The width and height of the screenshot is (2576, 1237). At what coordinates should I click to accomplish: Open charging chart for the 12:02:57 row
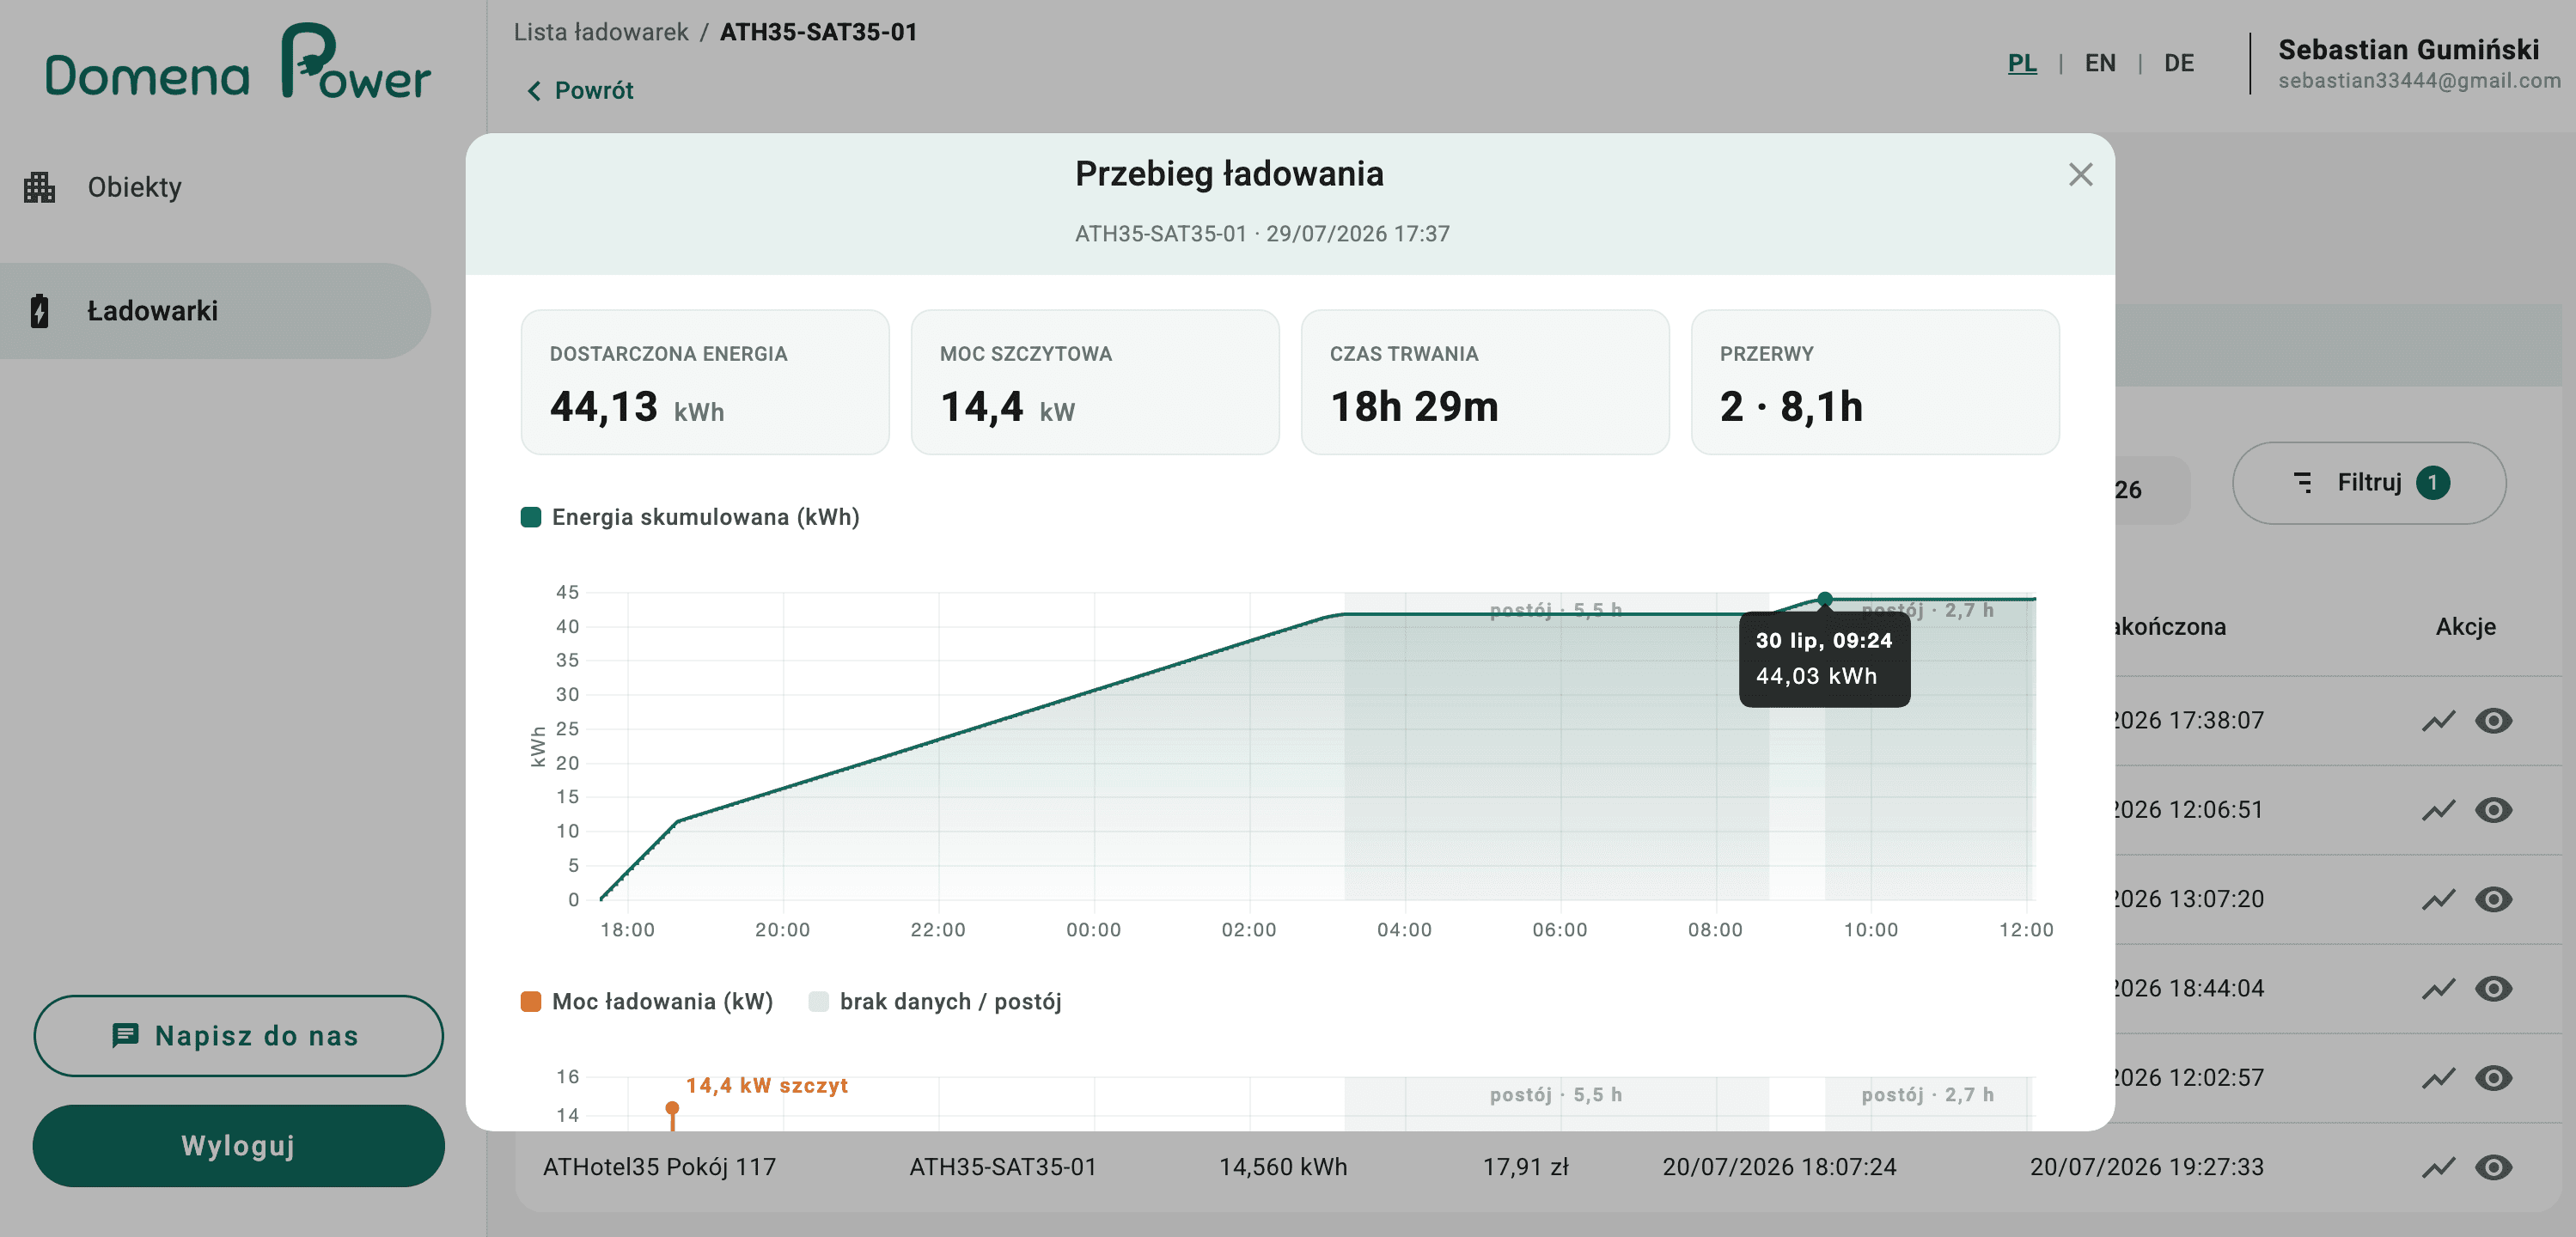click(x=2439, y=1078)
